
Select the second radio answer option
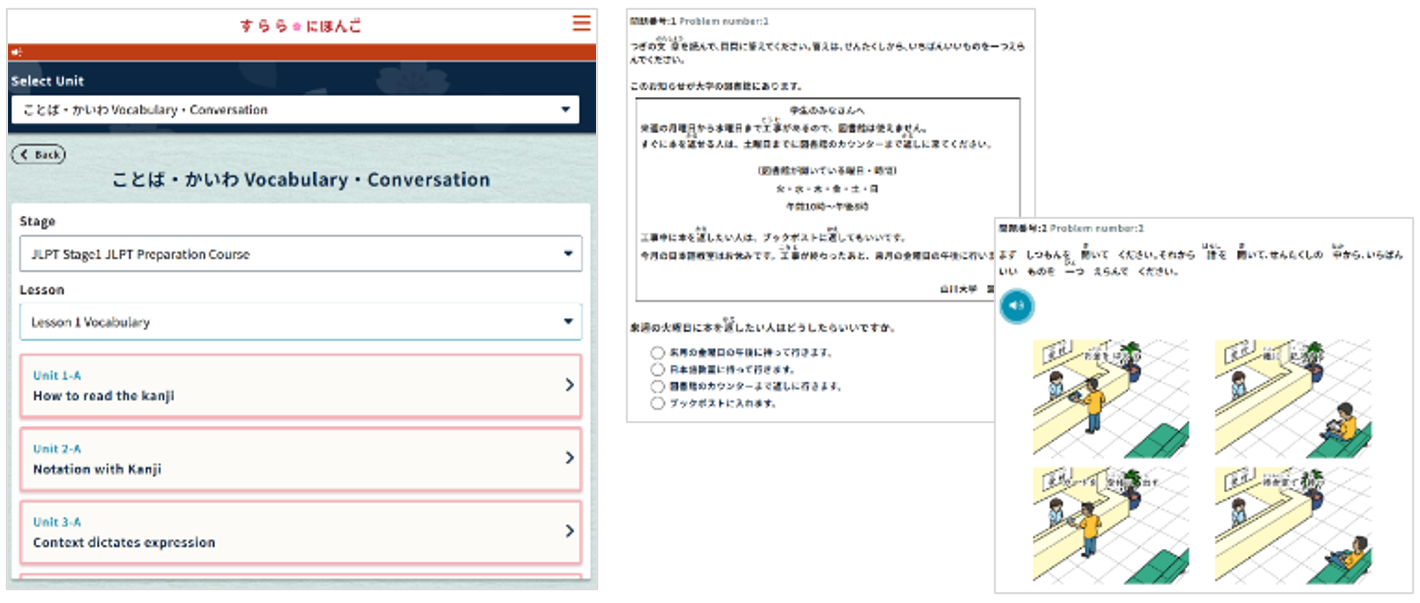click(657, 369)
